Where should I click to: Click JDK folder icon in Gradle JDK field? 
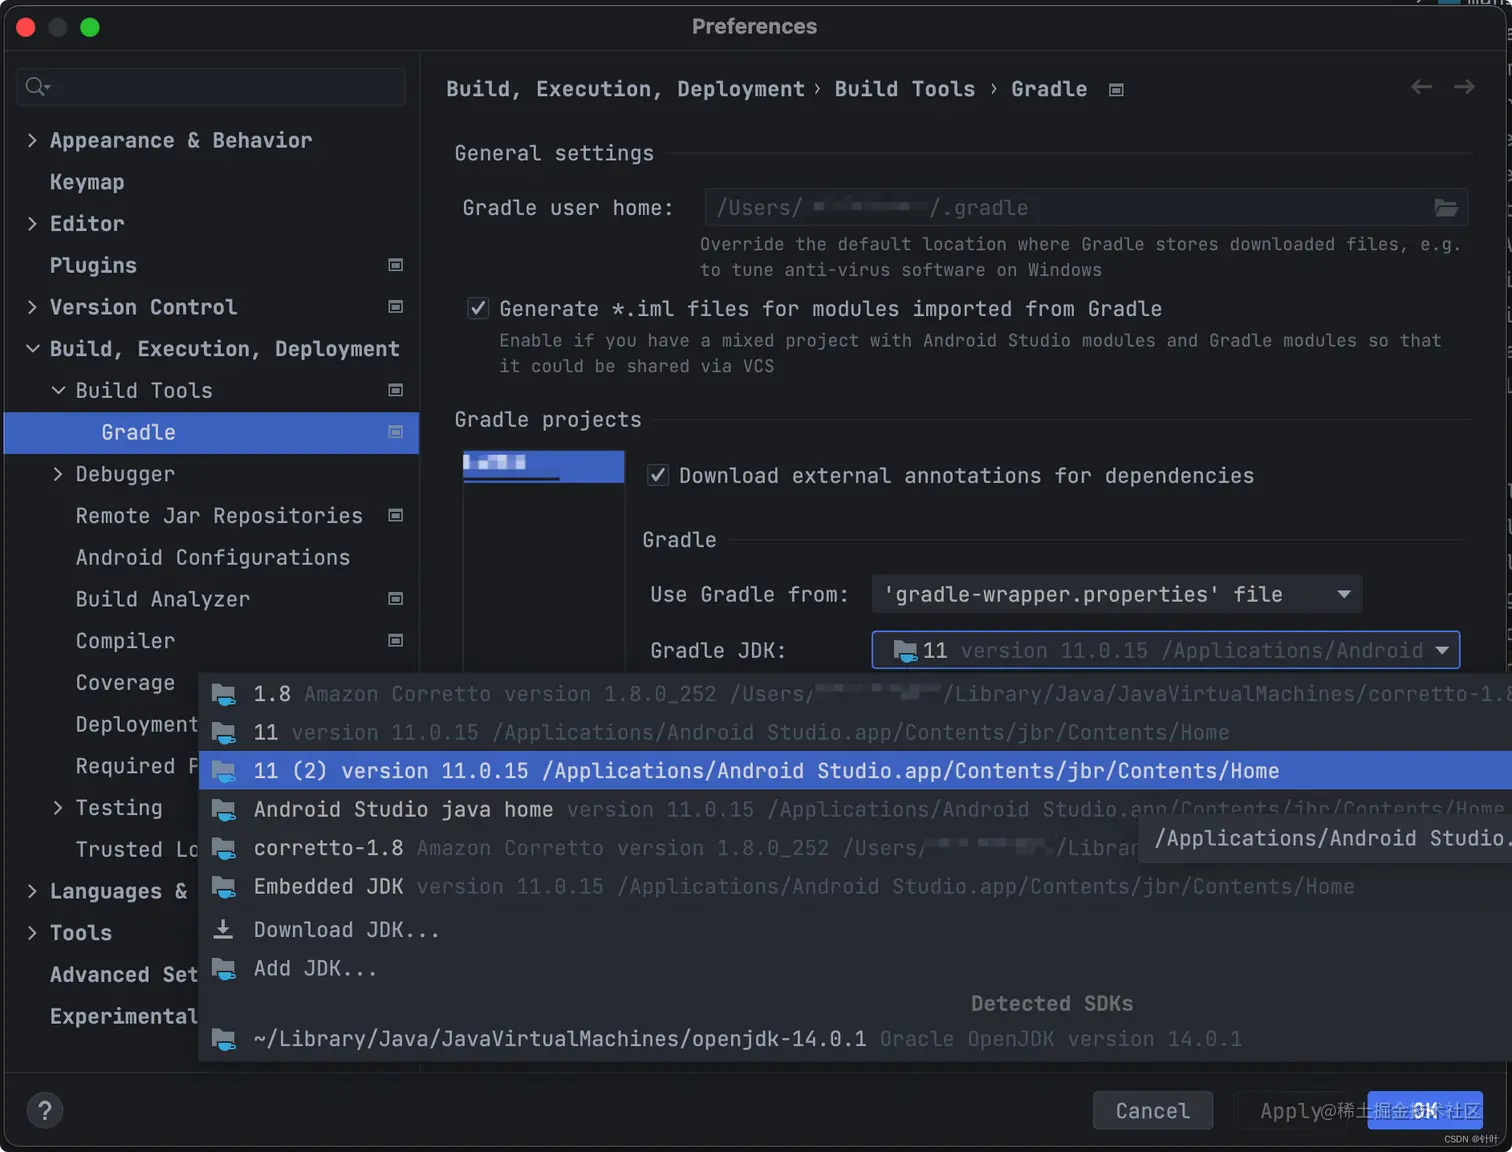tap(905, 651)
